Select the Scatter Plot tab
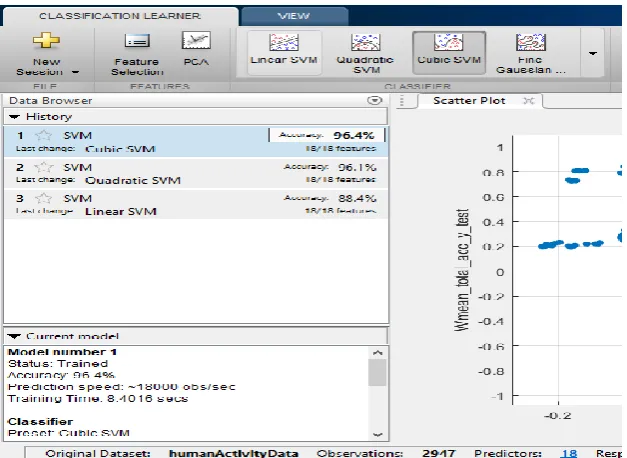627x458 pixels. pyautogui.click(x=469, y=101)
